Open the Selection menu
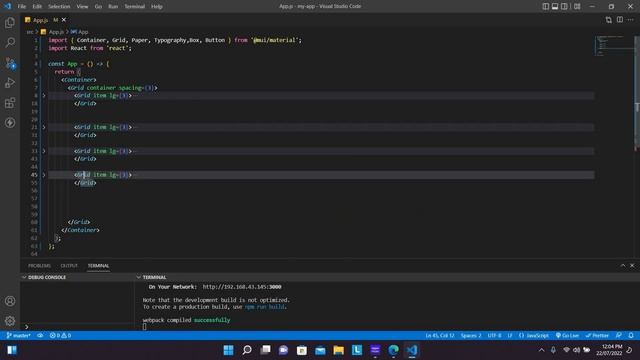Screen dimensions: 640x360 (59, 7)
